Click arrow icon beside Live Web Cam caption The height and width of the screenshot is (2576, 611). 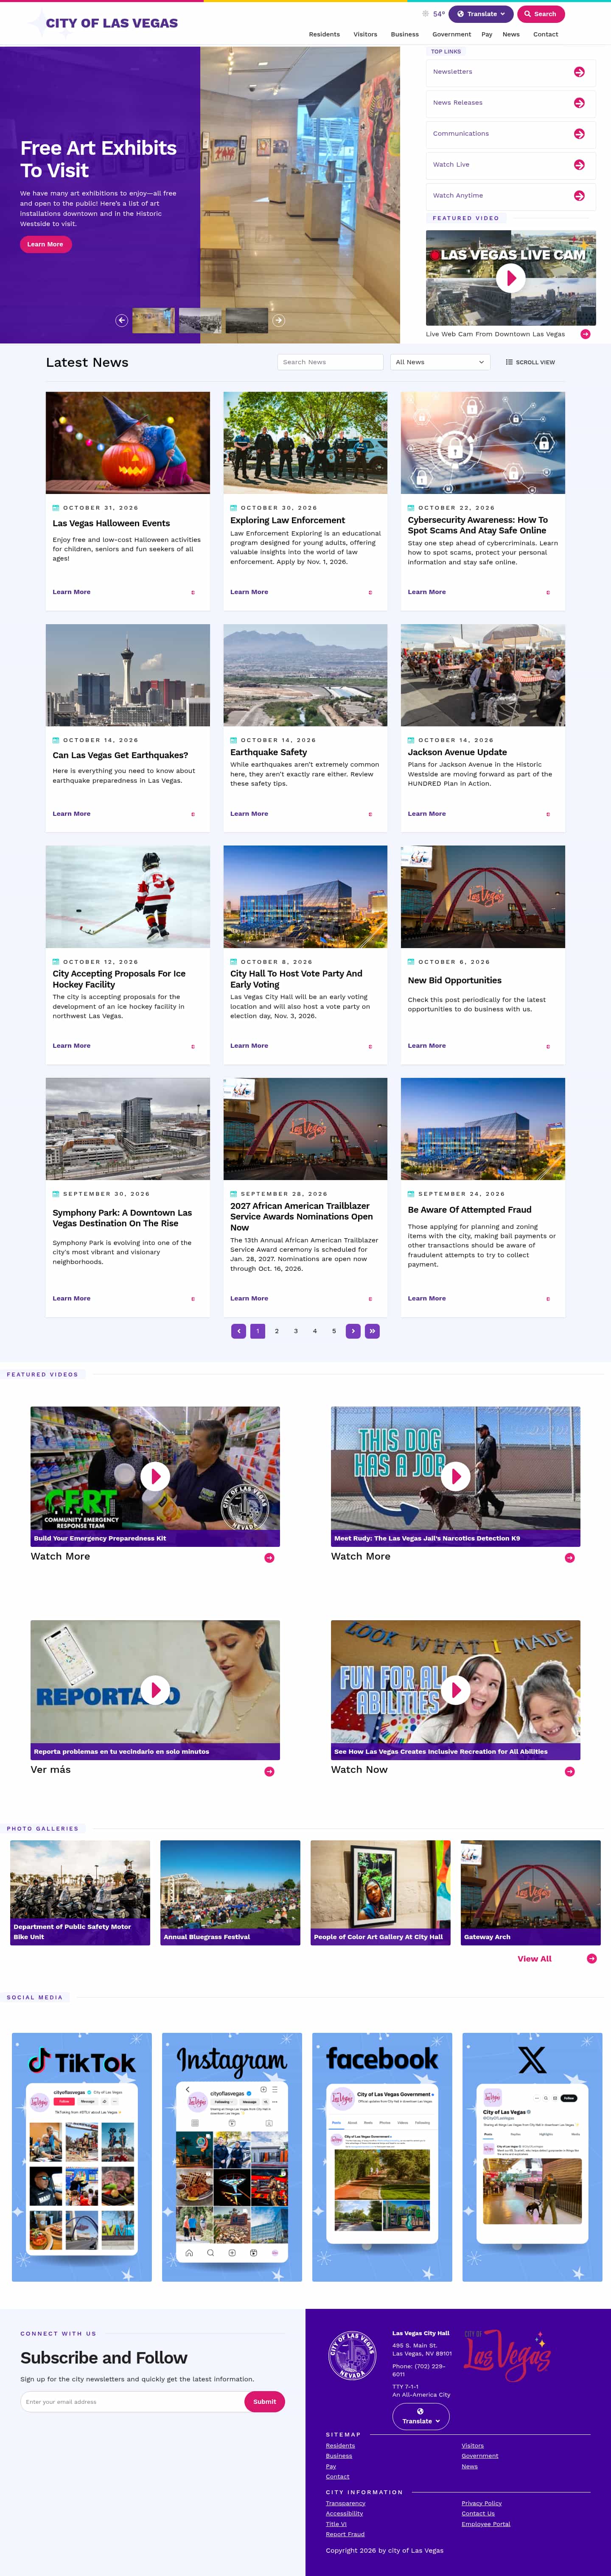585,334
